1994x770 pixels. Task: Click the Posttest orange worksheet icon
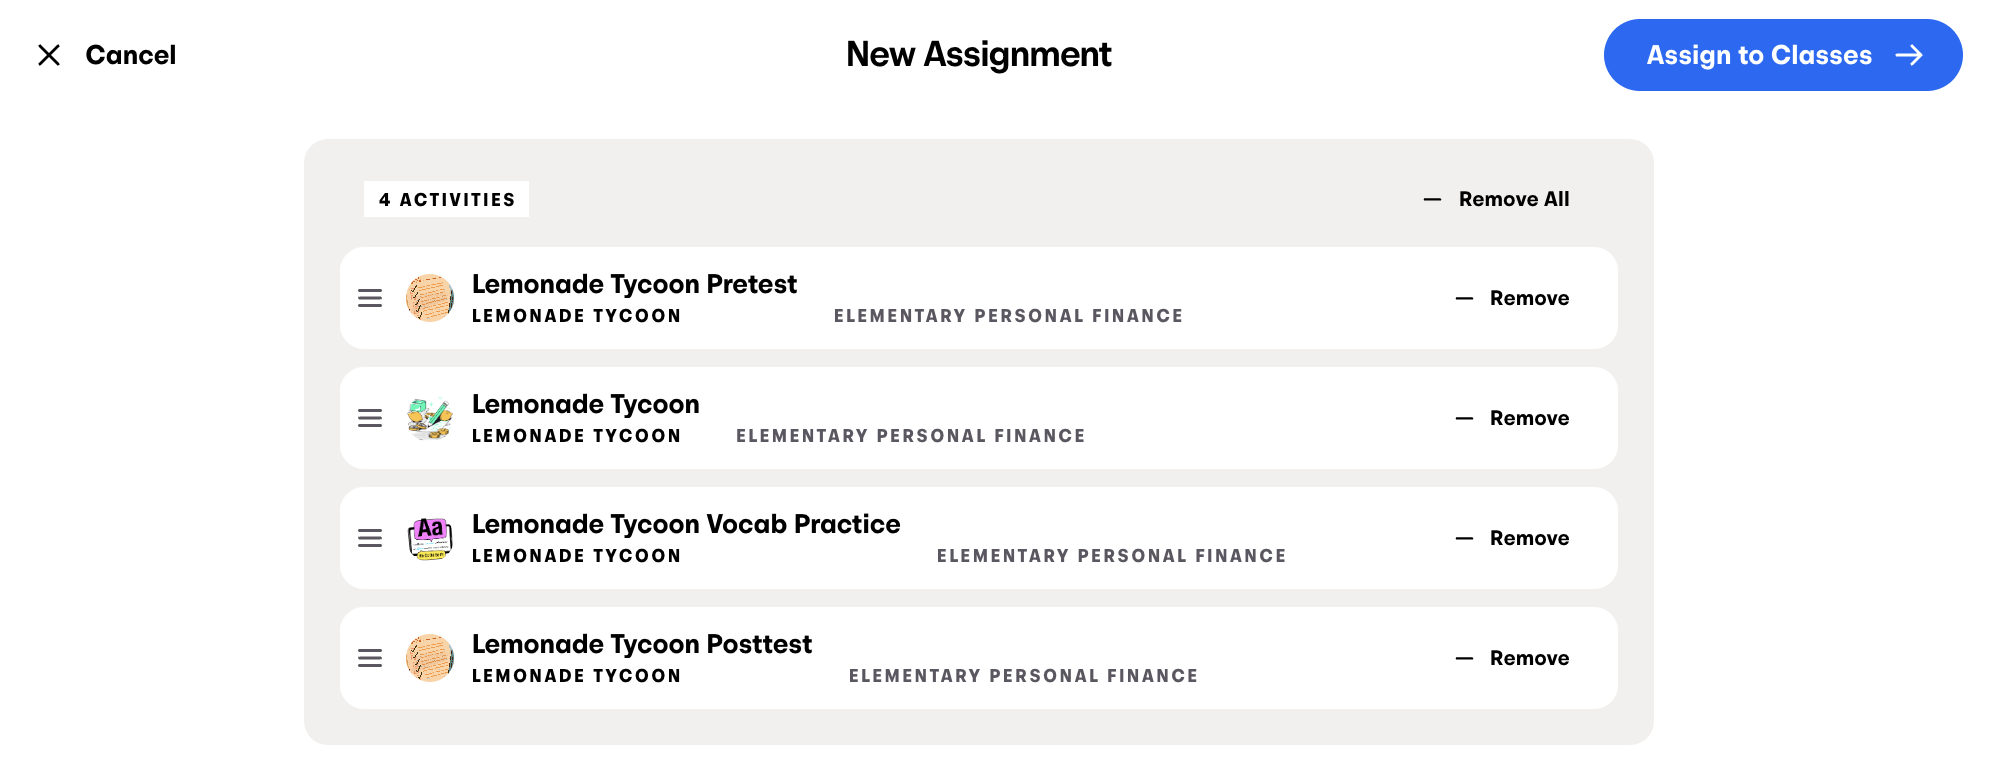[430, 658]
